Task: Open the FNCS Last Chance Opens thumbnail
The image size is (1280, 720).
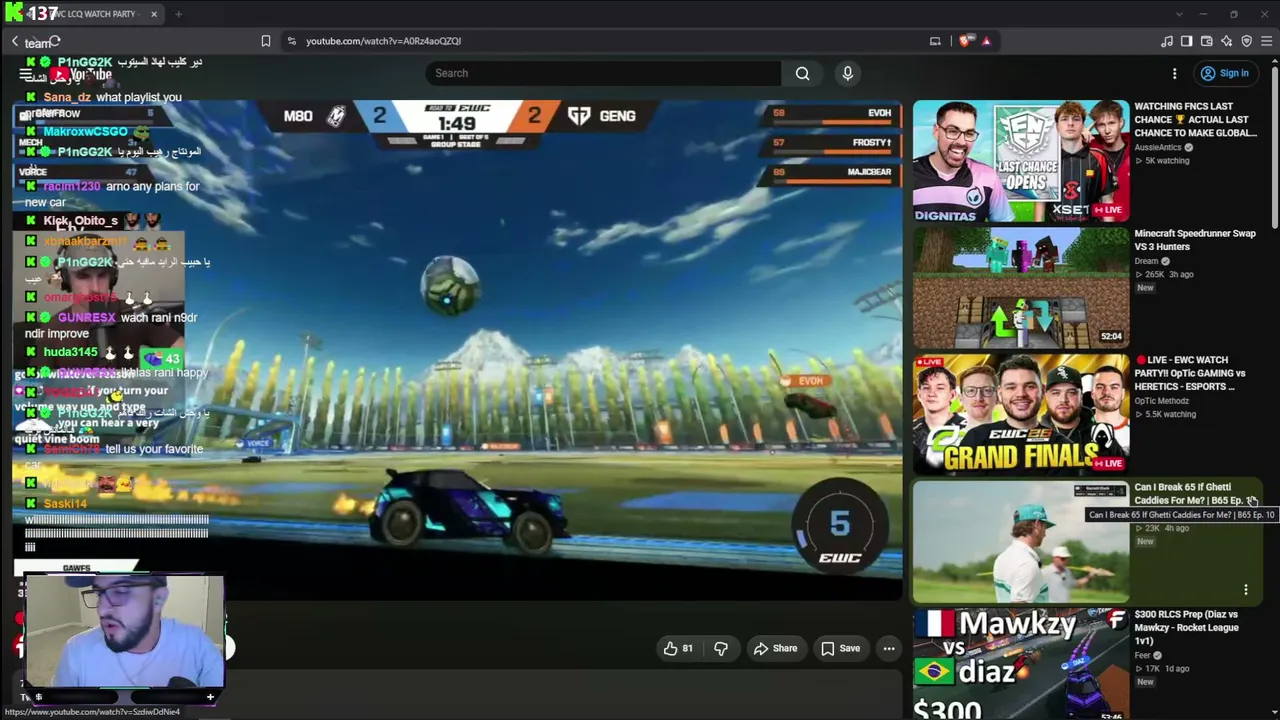Action: point(1021,160)
